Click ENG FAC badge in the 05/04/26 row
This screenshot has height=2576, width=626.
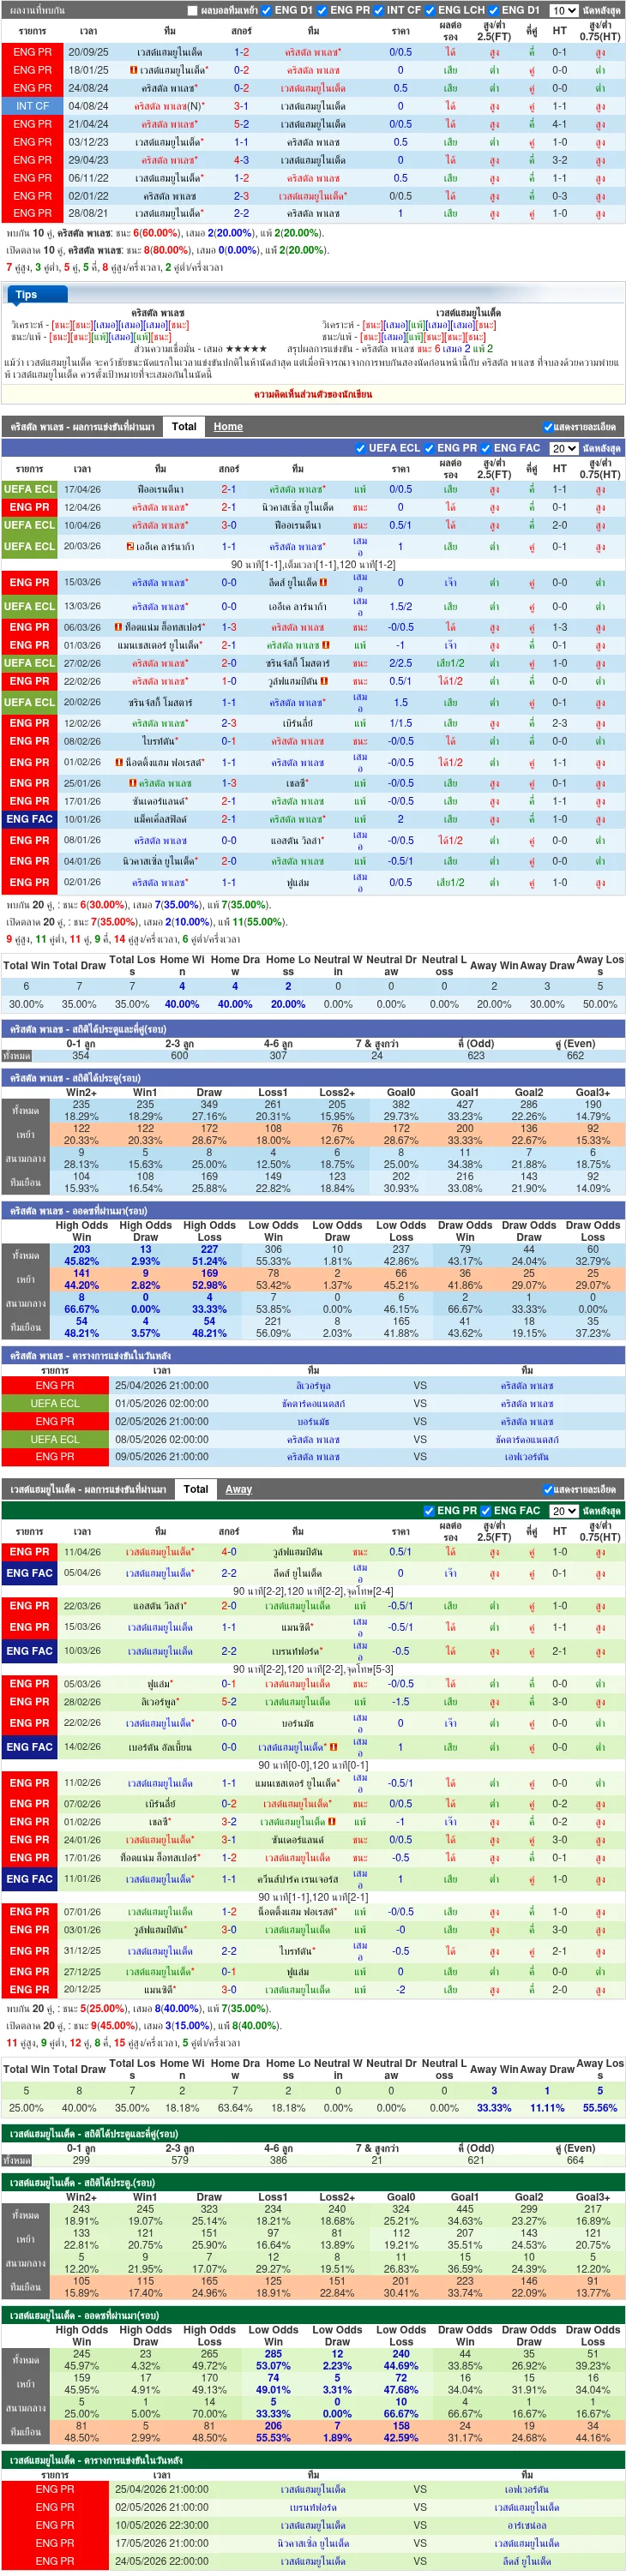[29, 1573]
